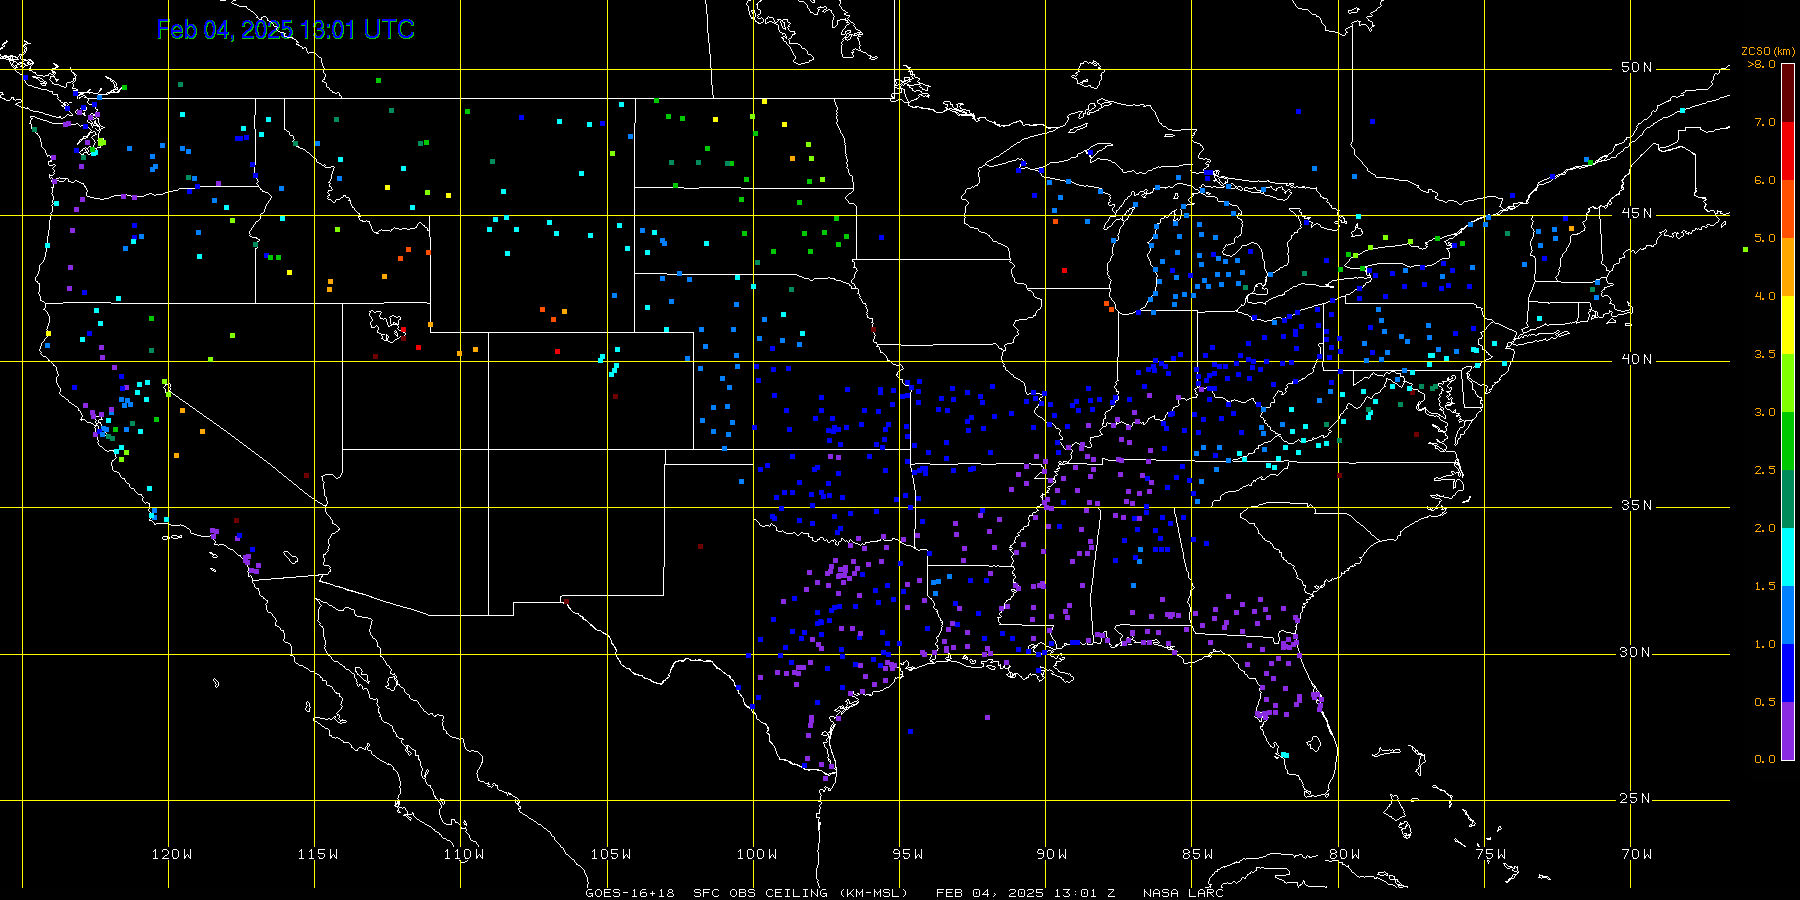
Task: Click the SFC OBS CEILING (KM-MSL) footer text
Action: 800,893
